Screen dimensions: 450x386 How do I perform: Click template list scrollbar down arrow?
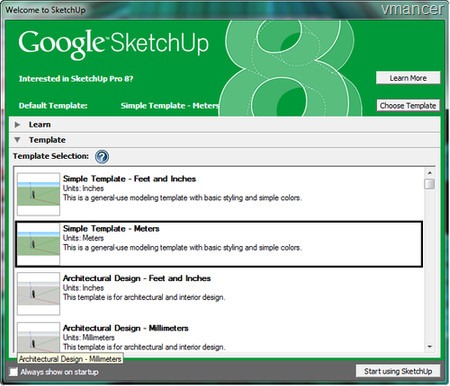(430, 347)
